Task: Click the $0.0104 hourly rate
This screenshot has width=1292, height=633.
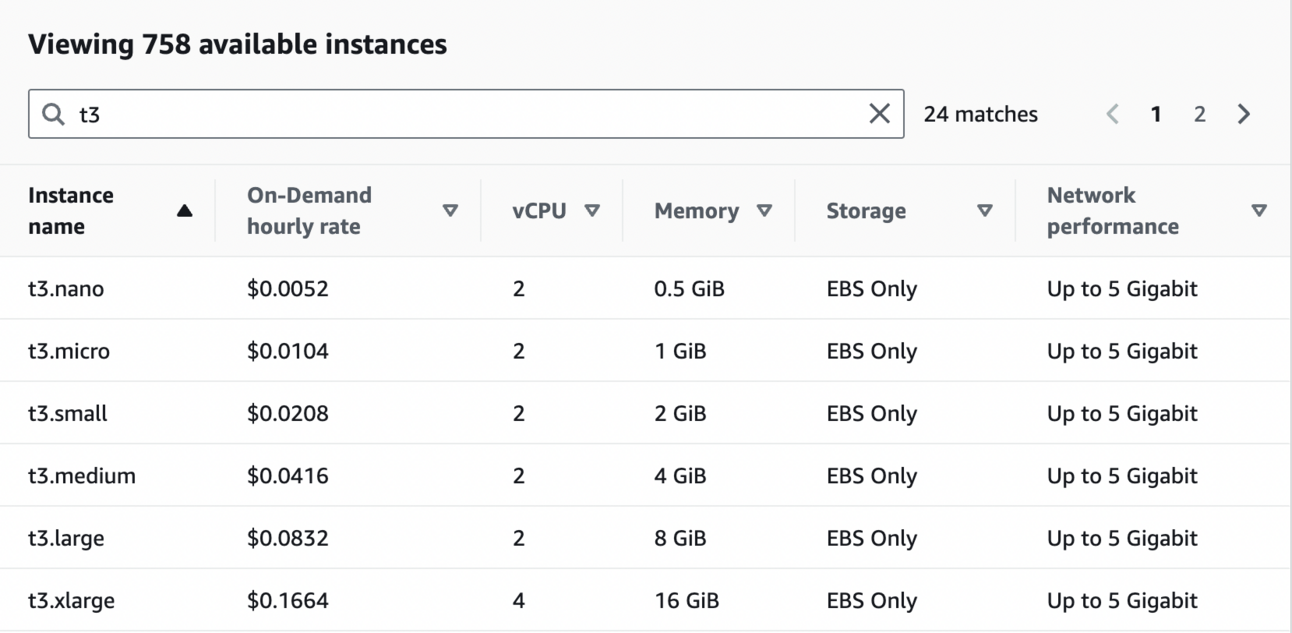Action: tap(288, 351)
